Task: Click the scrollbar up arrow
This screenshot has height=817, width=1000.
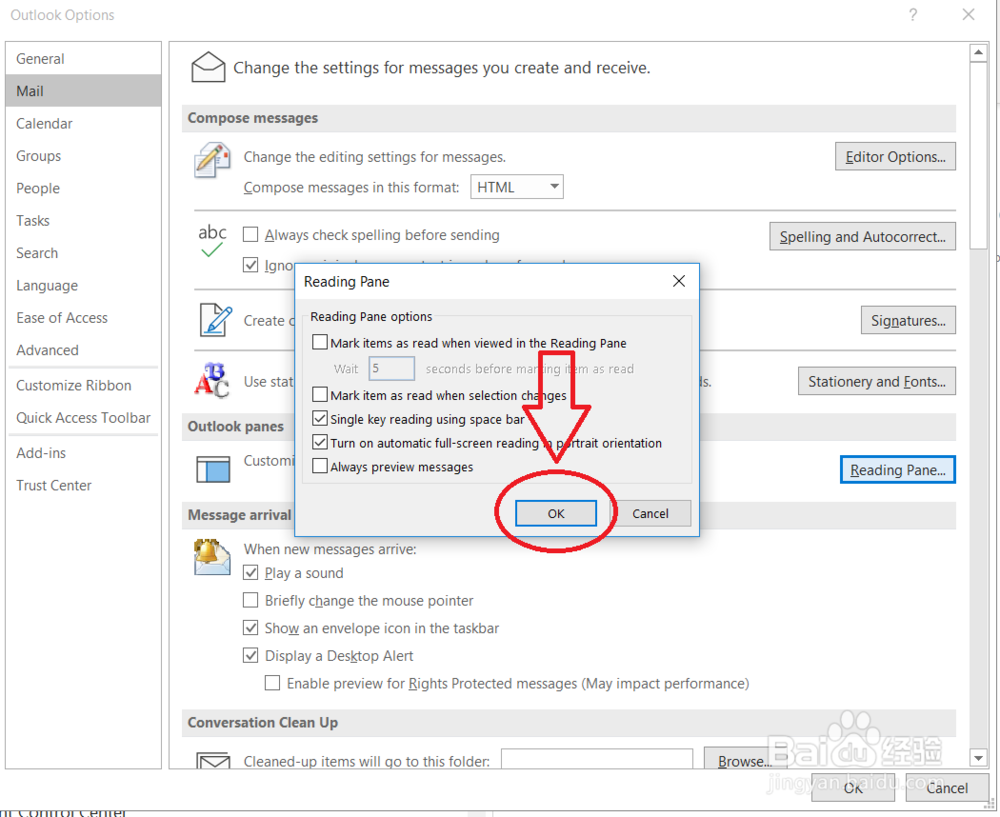Action: click(978, 52)
